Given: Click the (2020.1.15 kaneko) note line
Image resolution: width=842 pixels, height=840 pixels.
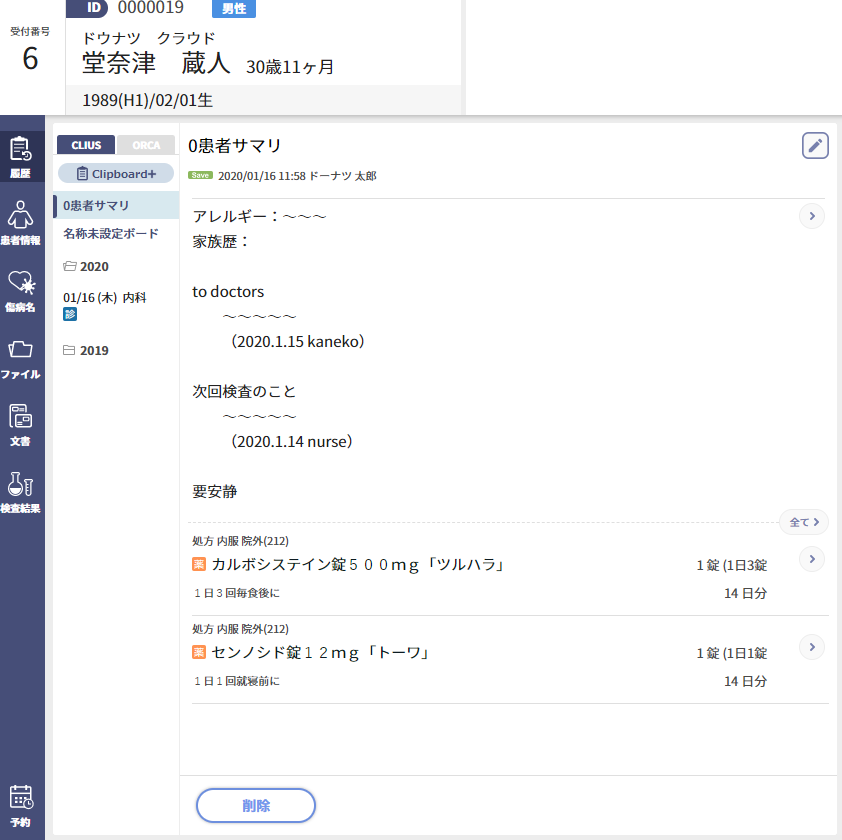Looking at the screenshot, I should point(297,342).
